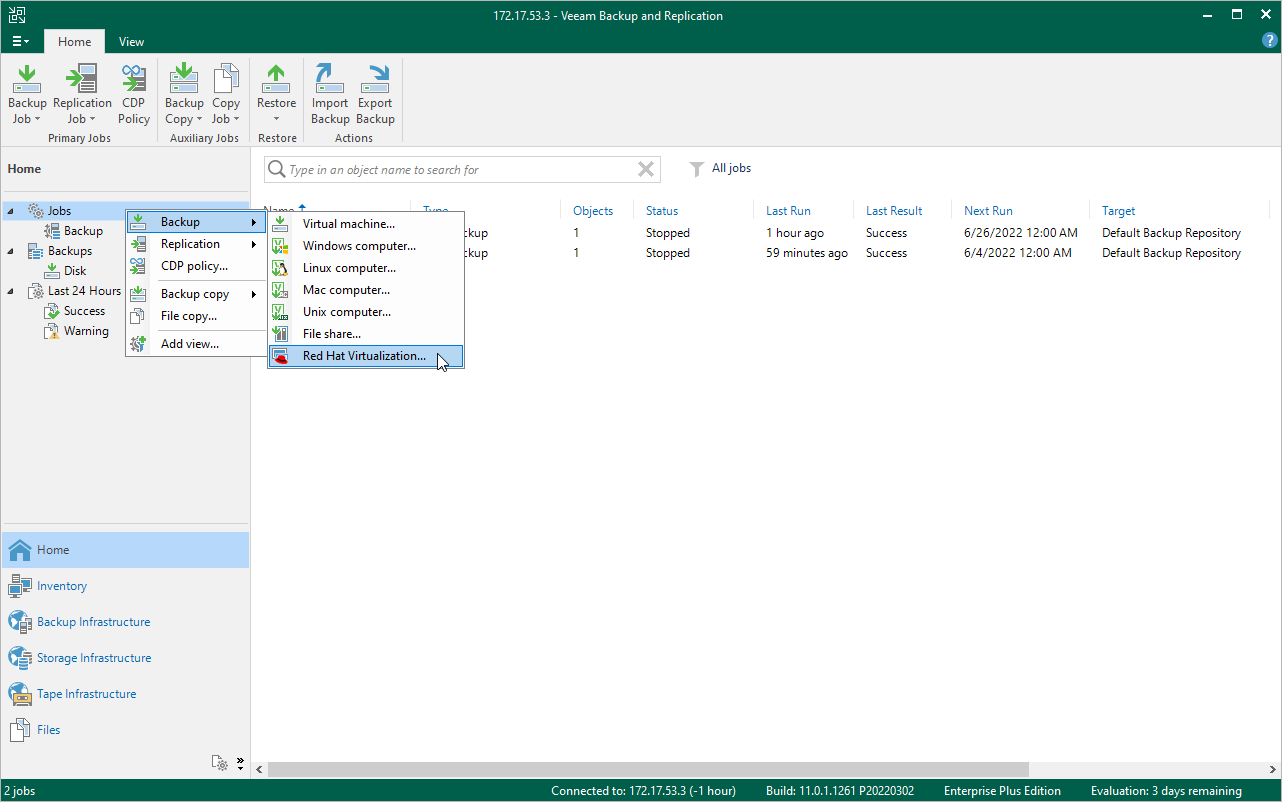Open the Files view
Image resolution: width=1282 pixels, height=802 pixels.
[49, 730]
